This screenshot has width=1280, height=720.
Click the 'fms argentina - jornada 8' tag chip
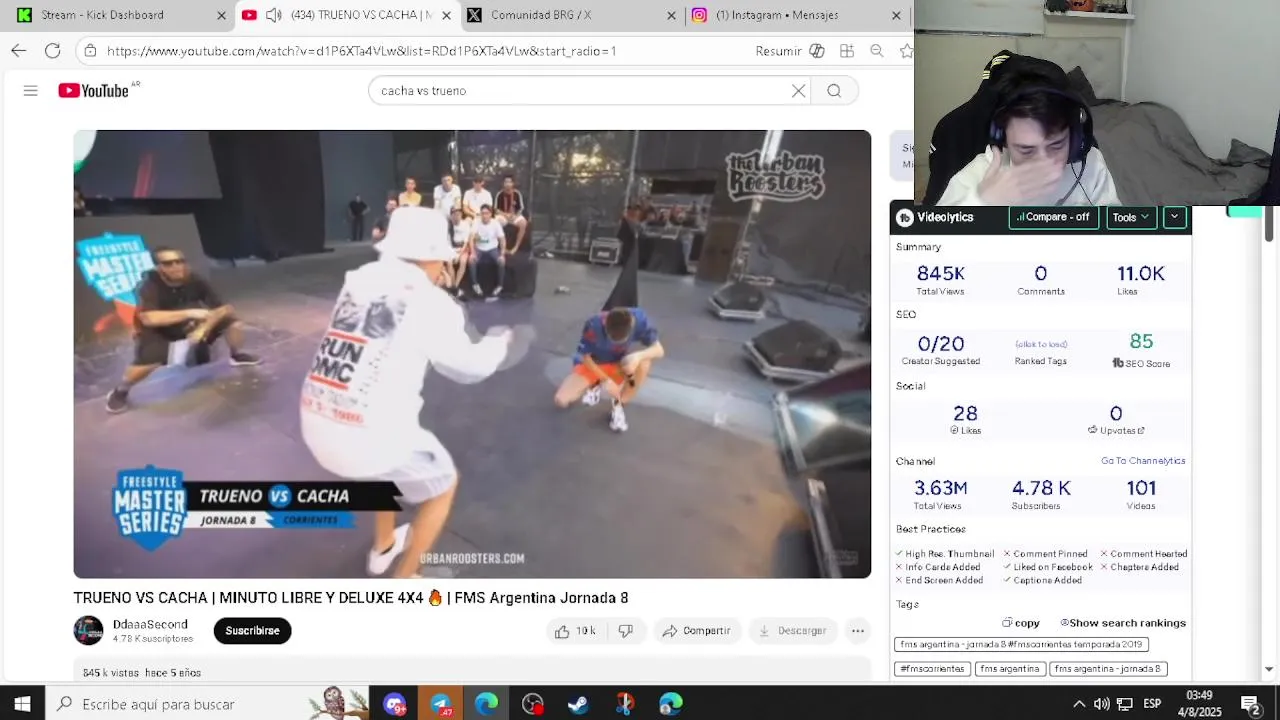(1107, 669)
